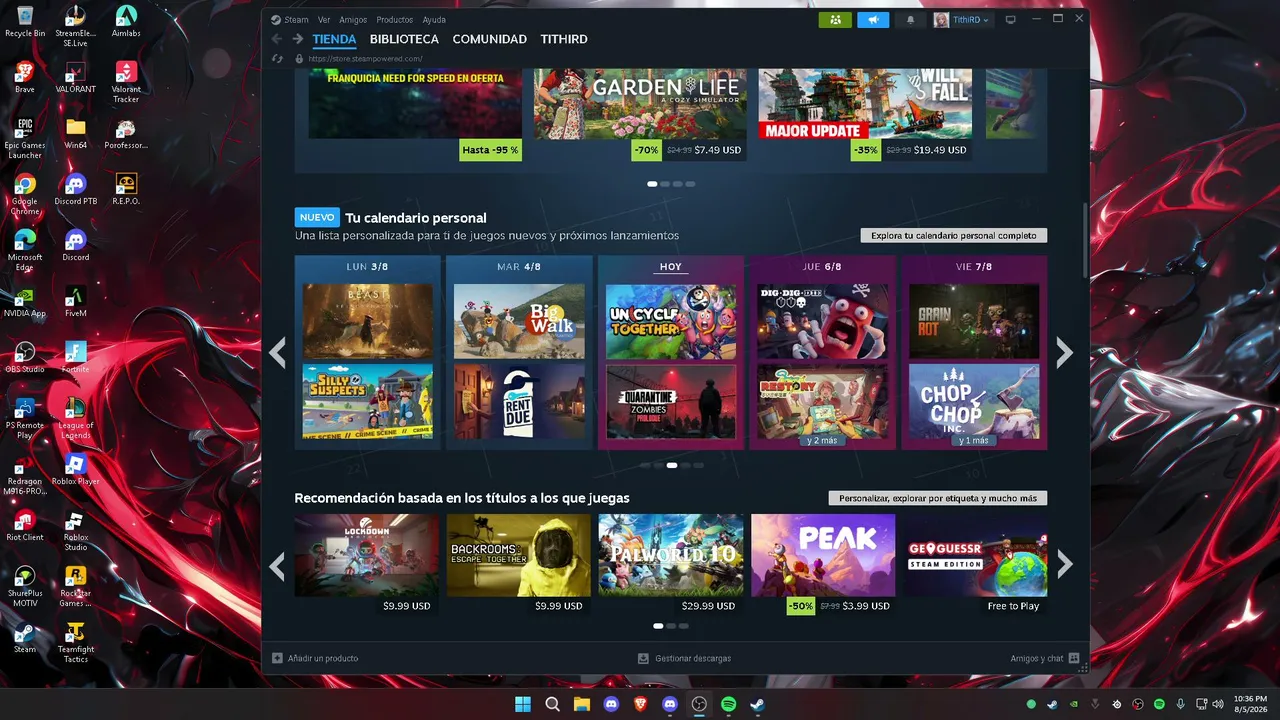
Task: Switch to the BIBLIOTECA tab
Action: 404,39
